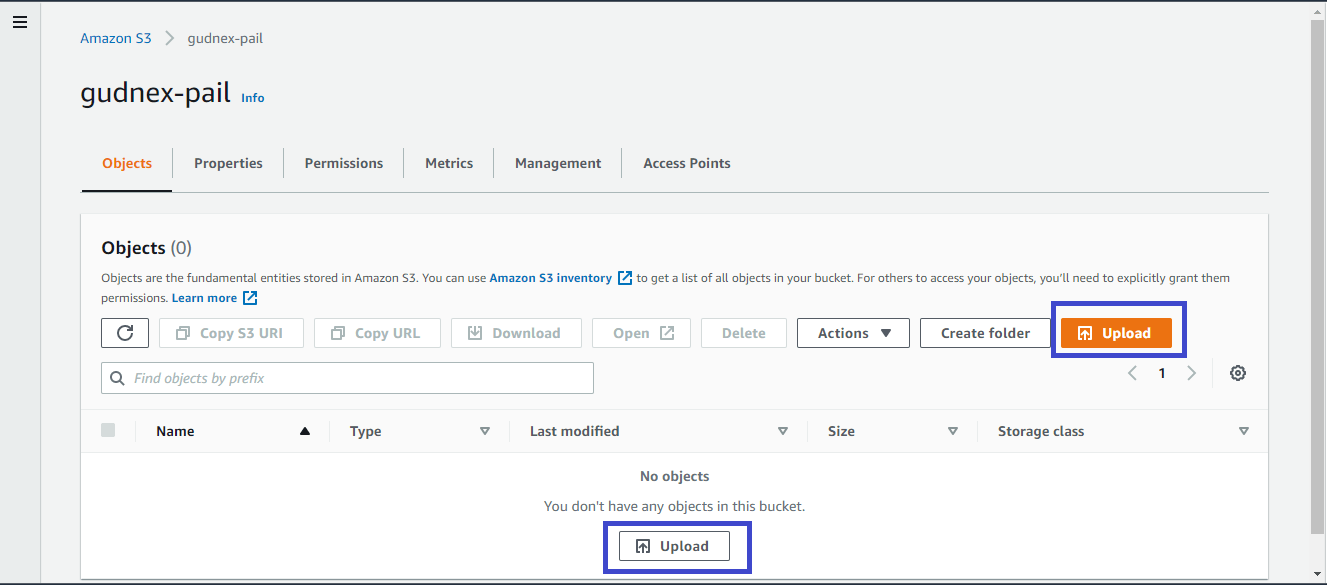Click the gudnex-pail bucket title

coord(155,94)
